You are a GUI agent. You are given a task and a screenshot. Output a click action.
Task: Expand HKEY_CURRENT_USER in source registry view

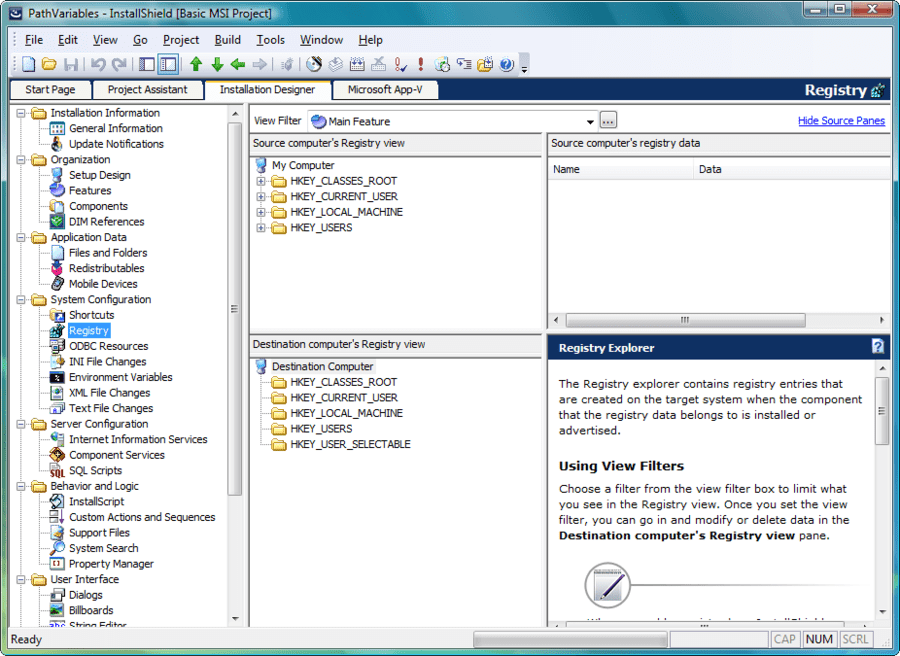[x=261, y=197]
